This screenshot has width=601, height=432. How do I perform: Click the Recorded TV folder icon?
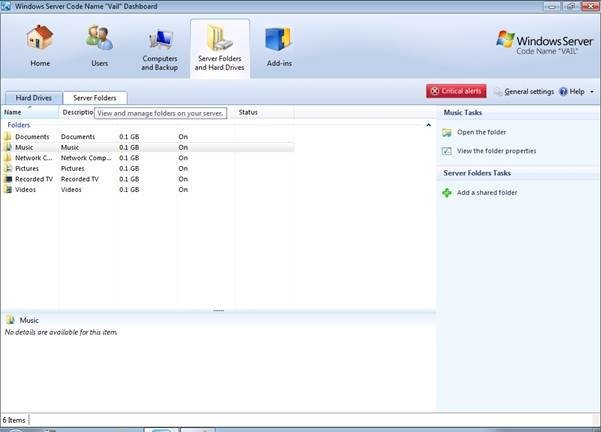click(8, 179)
